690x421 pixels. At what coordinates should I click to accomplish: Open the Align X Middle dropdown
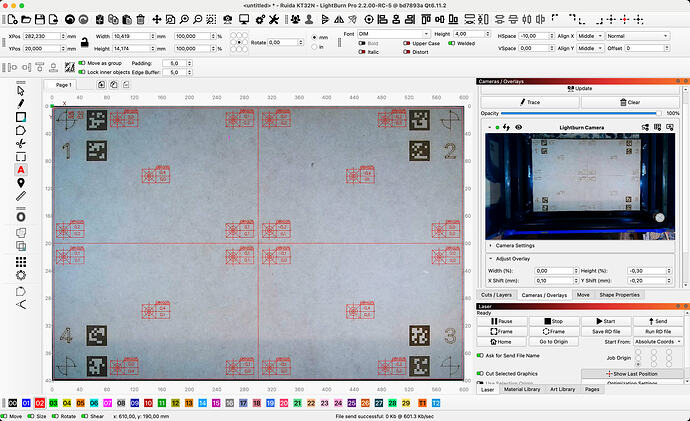point(590,36)
